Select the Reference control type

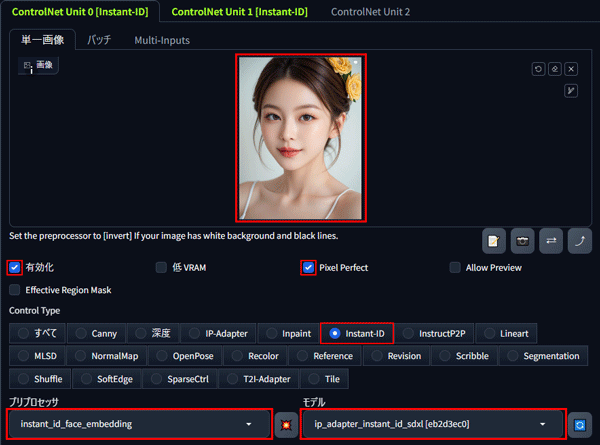pos(325,356)
